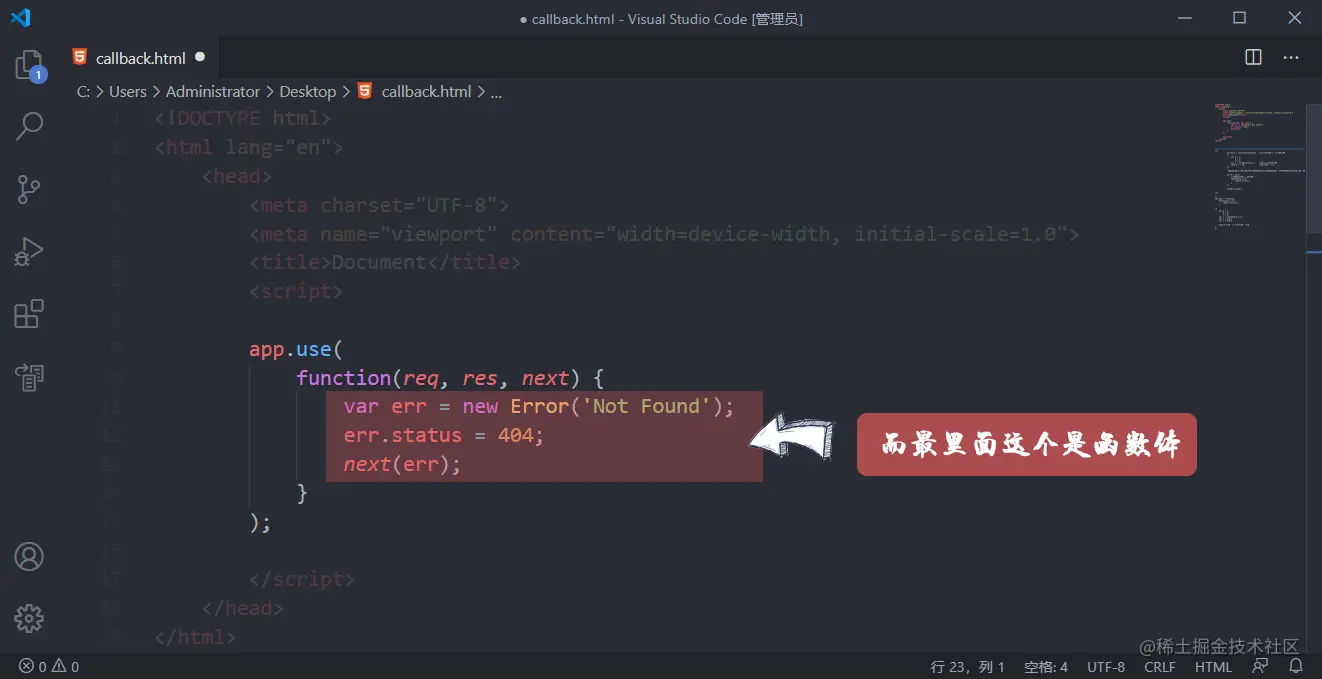The width and height of the screenshot is (1322, 679).
Task: Click the Testing icon in the activity bar
Action: [29, 377]
